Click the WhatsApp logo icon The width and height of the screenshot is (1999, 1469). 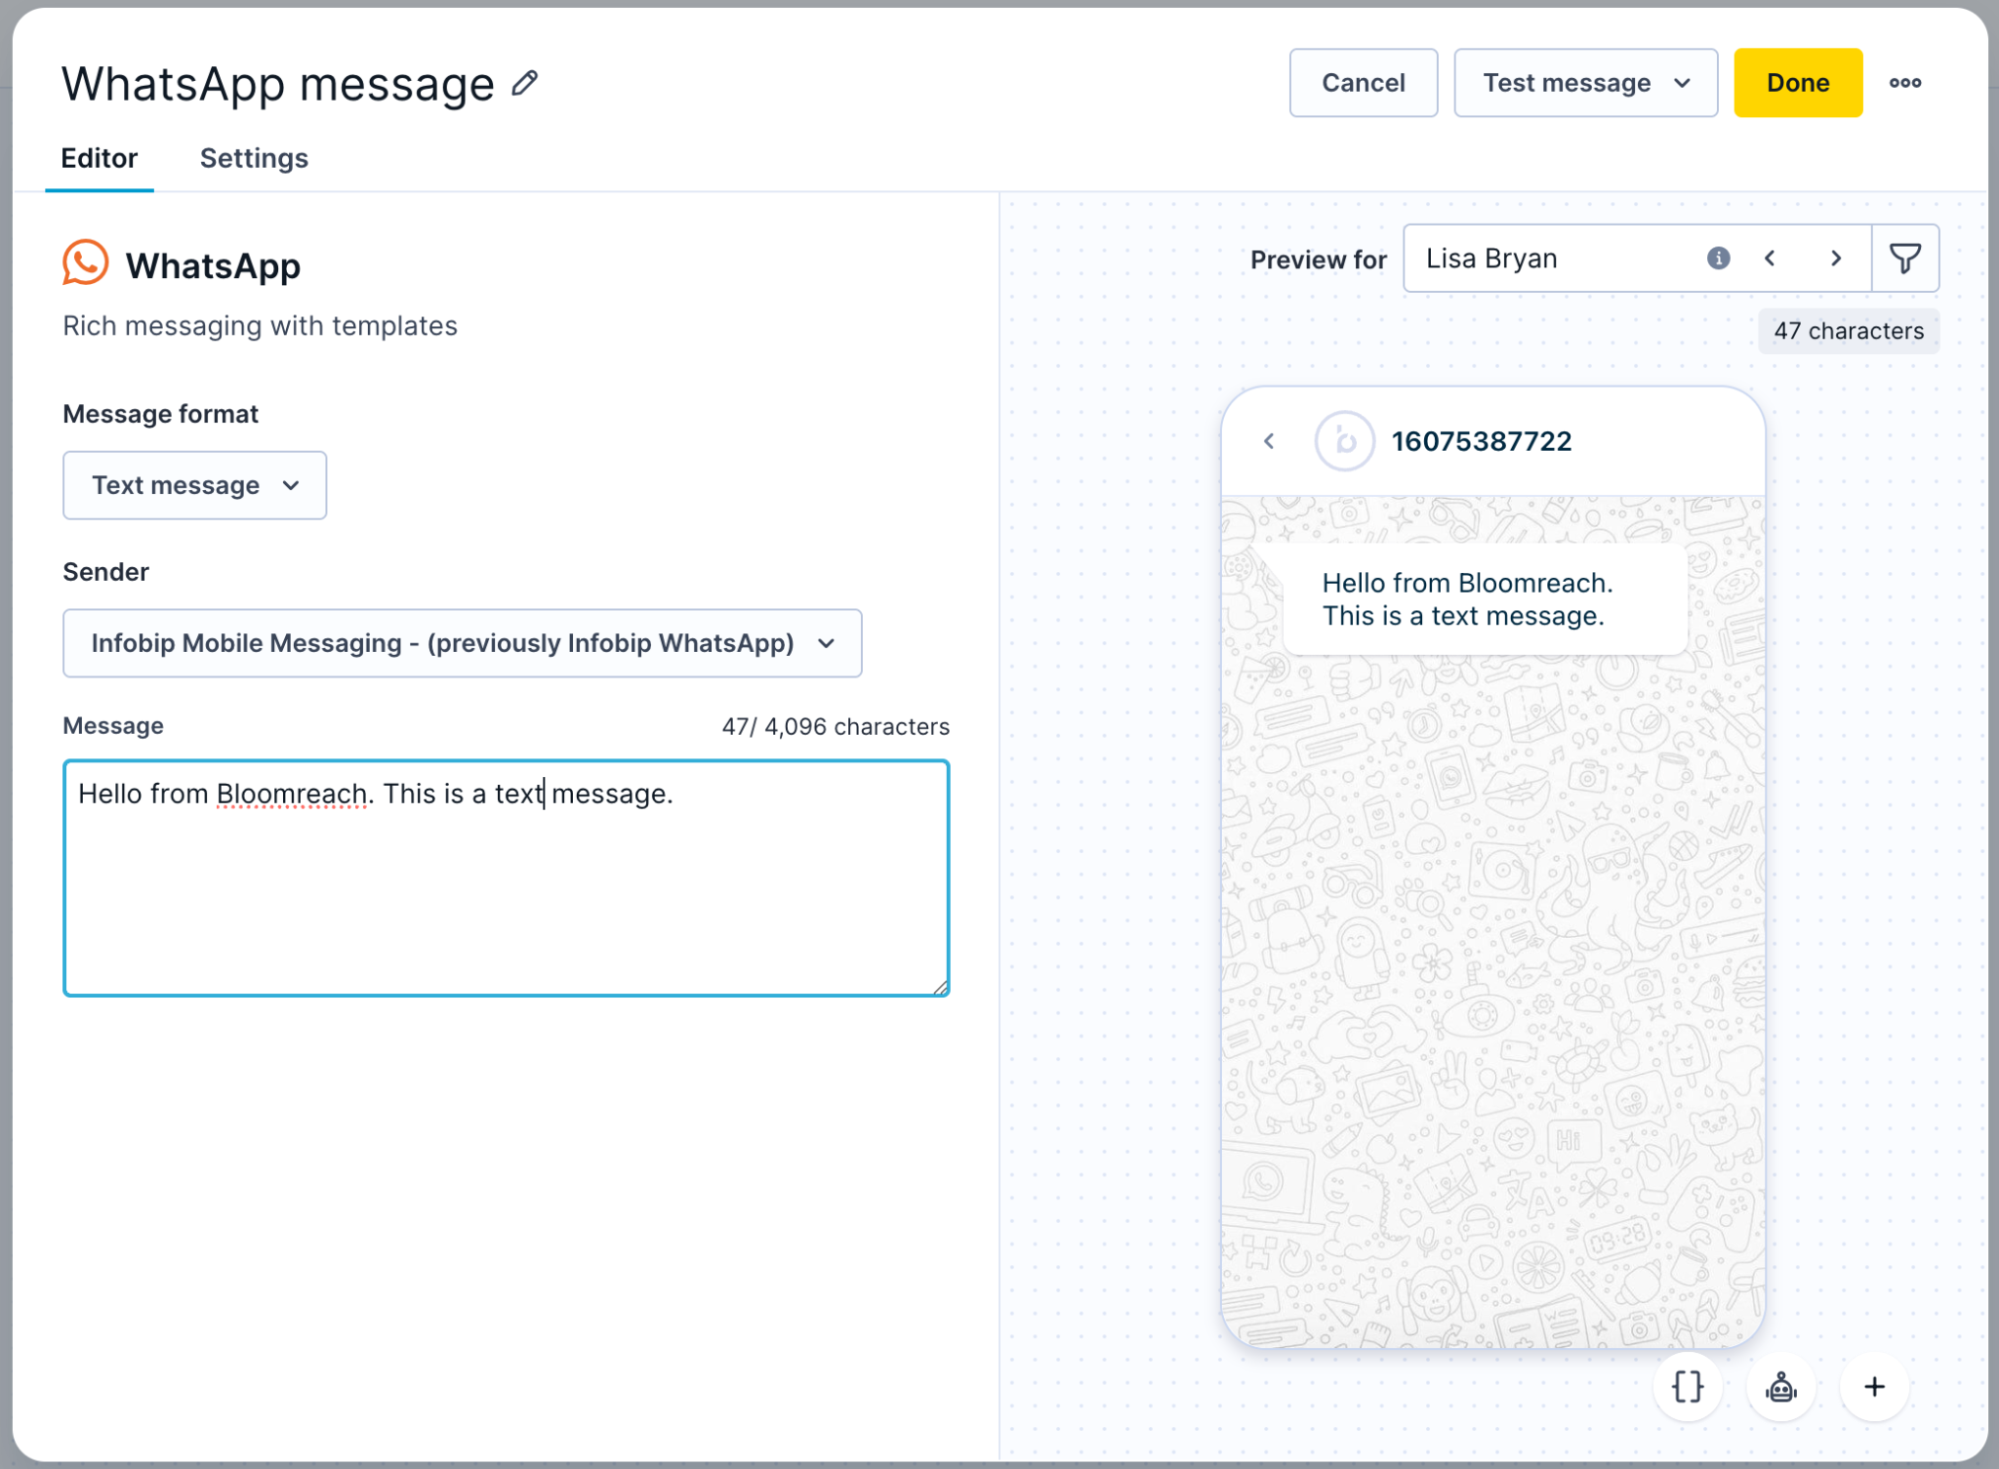(x=85, y=263)
